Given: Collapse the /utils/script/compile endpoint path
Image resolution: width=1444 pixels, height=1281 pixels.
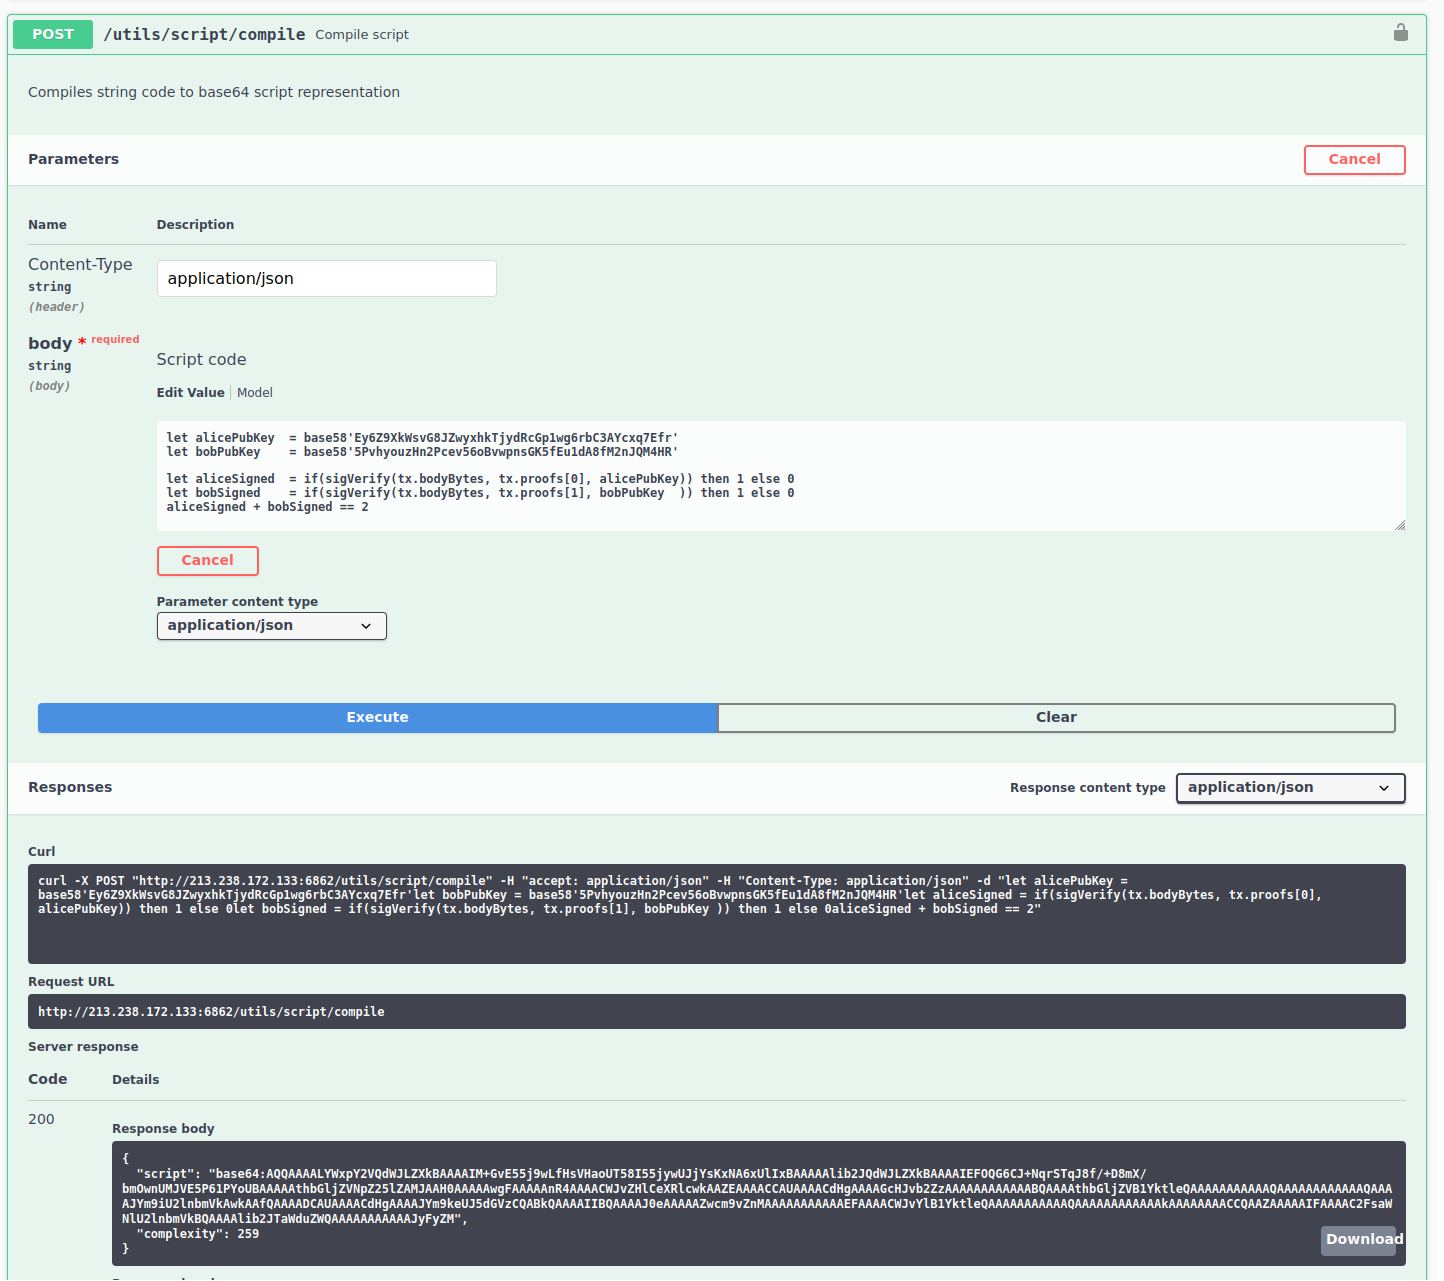Looking at the screenshot, I should pos(204,34).
